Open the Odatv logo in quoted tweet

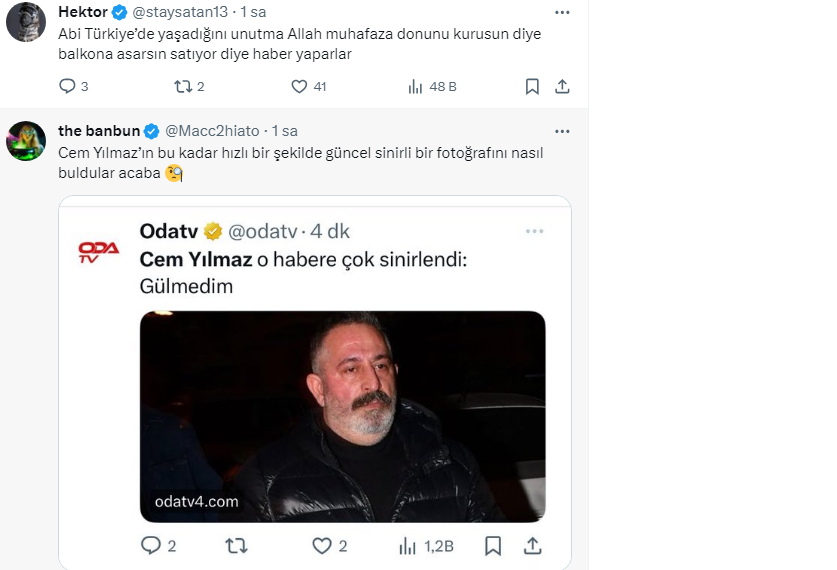tap(99, 253)
